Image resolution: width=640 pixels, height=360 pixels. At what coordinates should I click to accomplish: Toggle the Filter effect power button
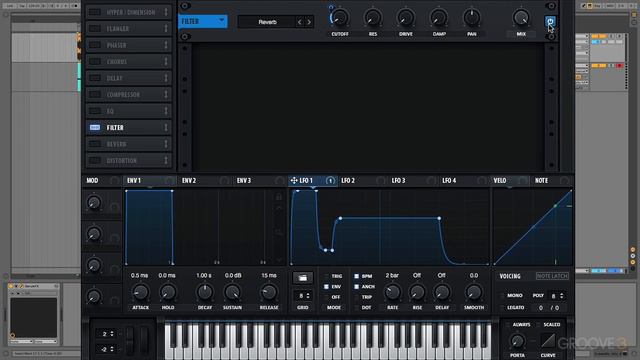click(550, 21)
